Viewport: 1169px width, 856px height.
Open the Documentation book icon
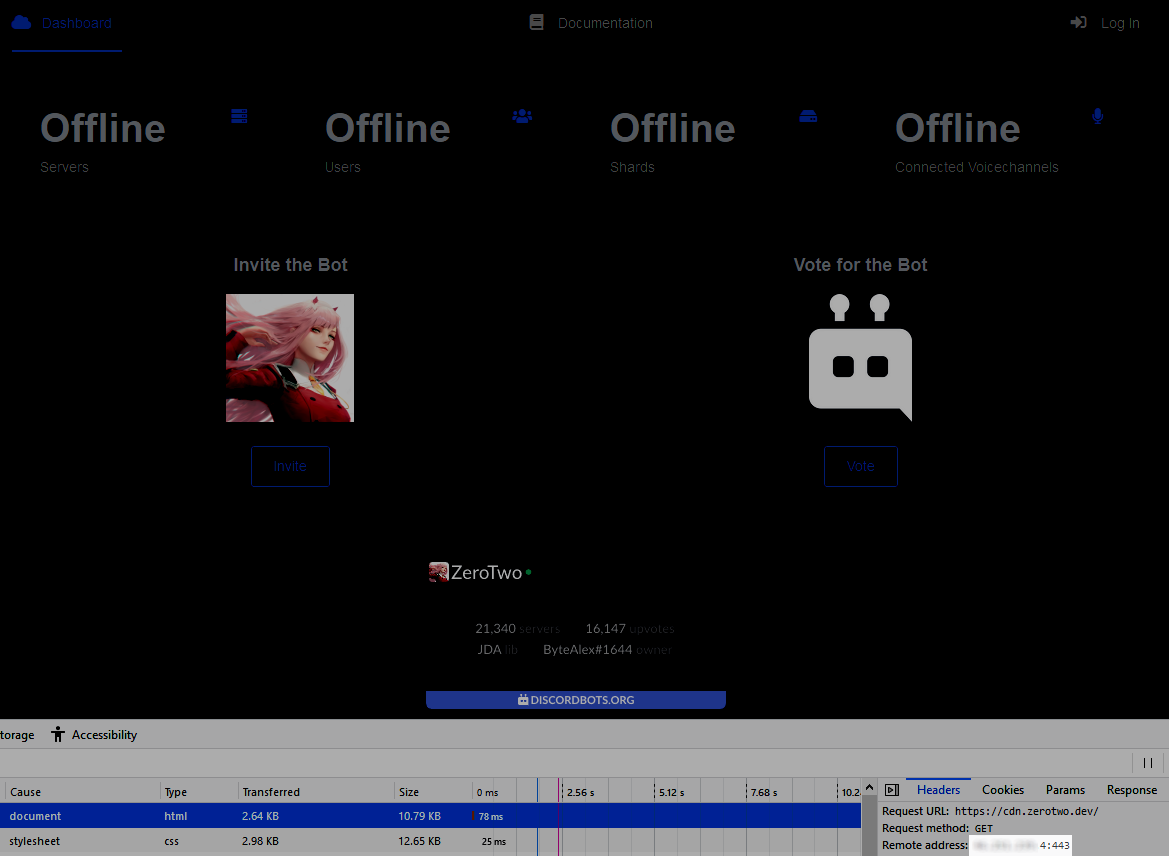tap(536, 22)
